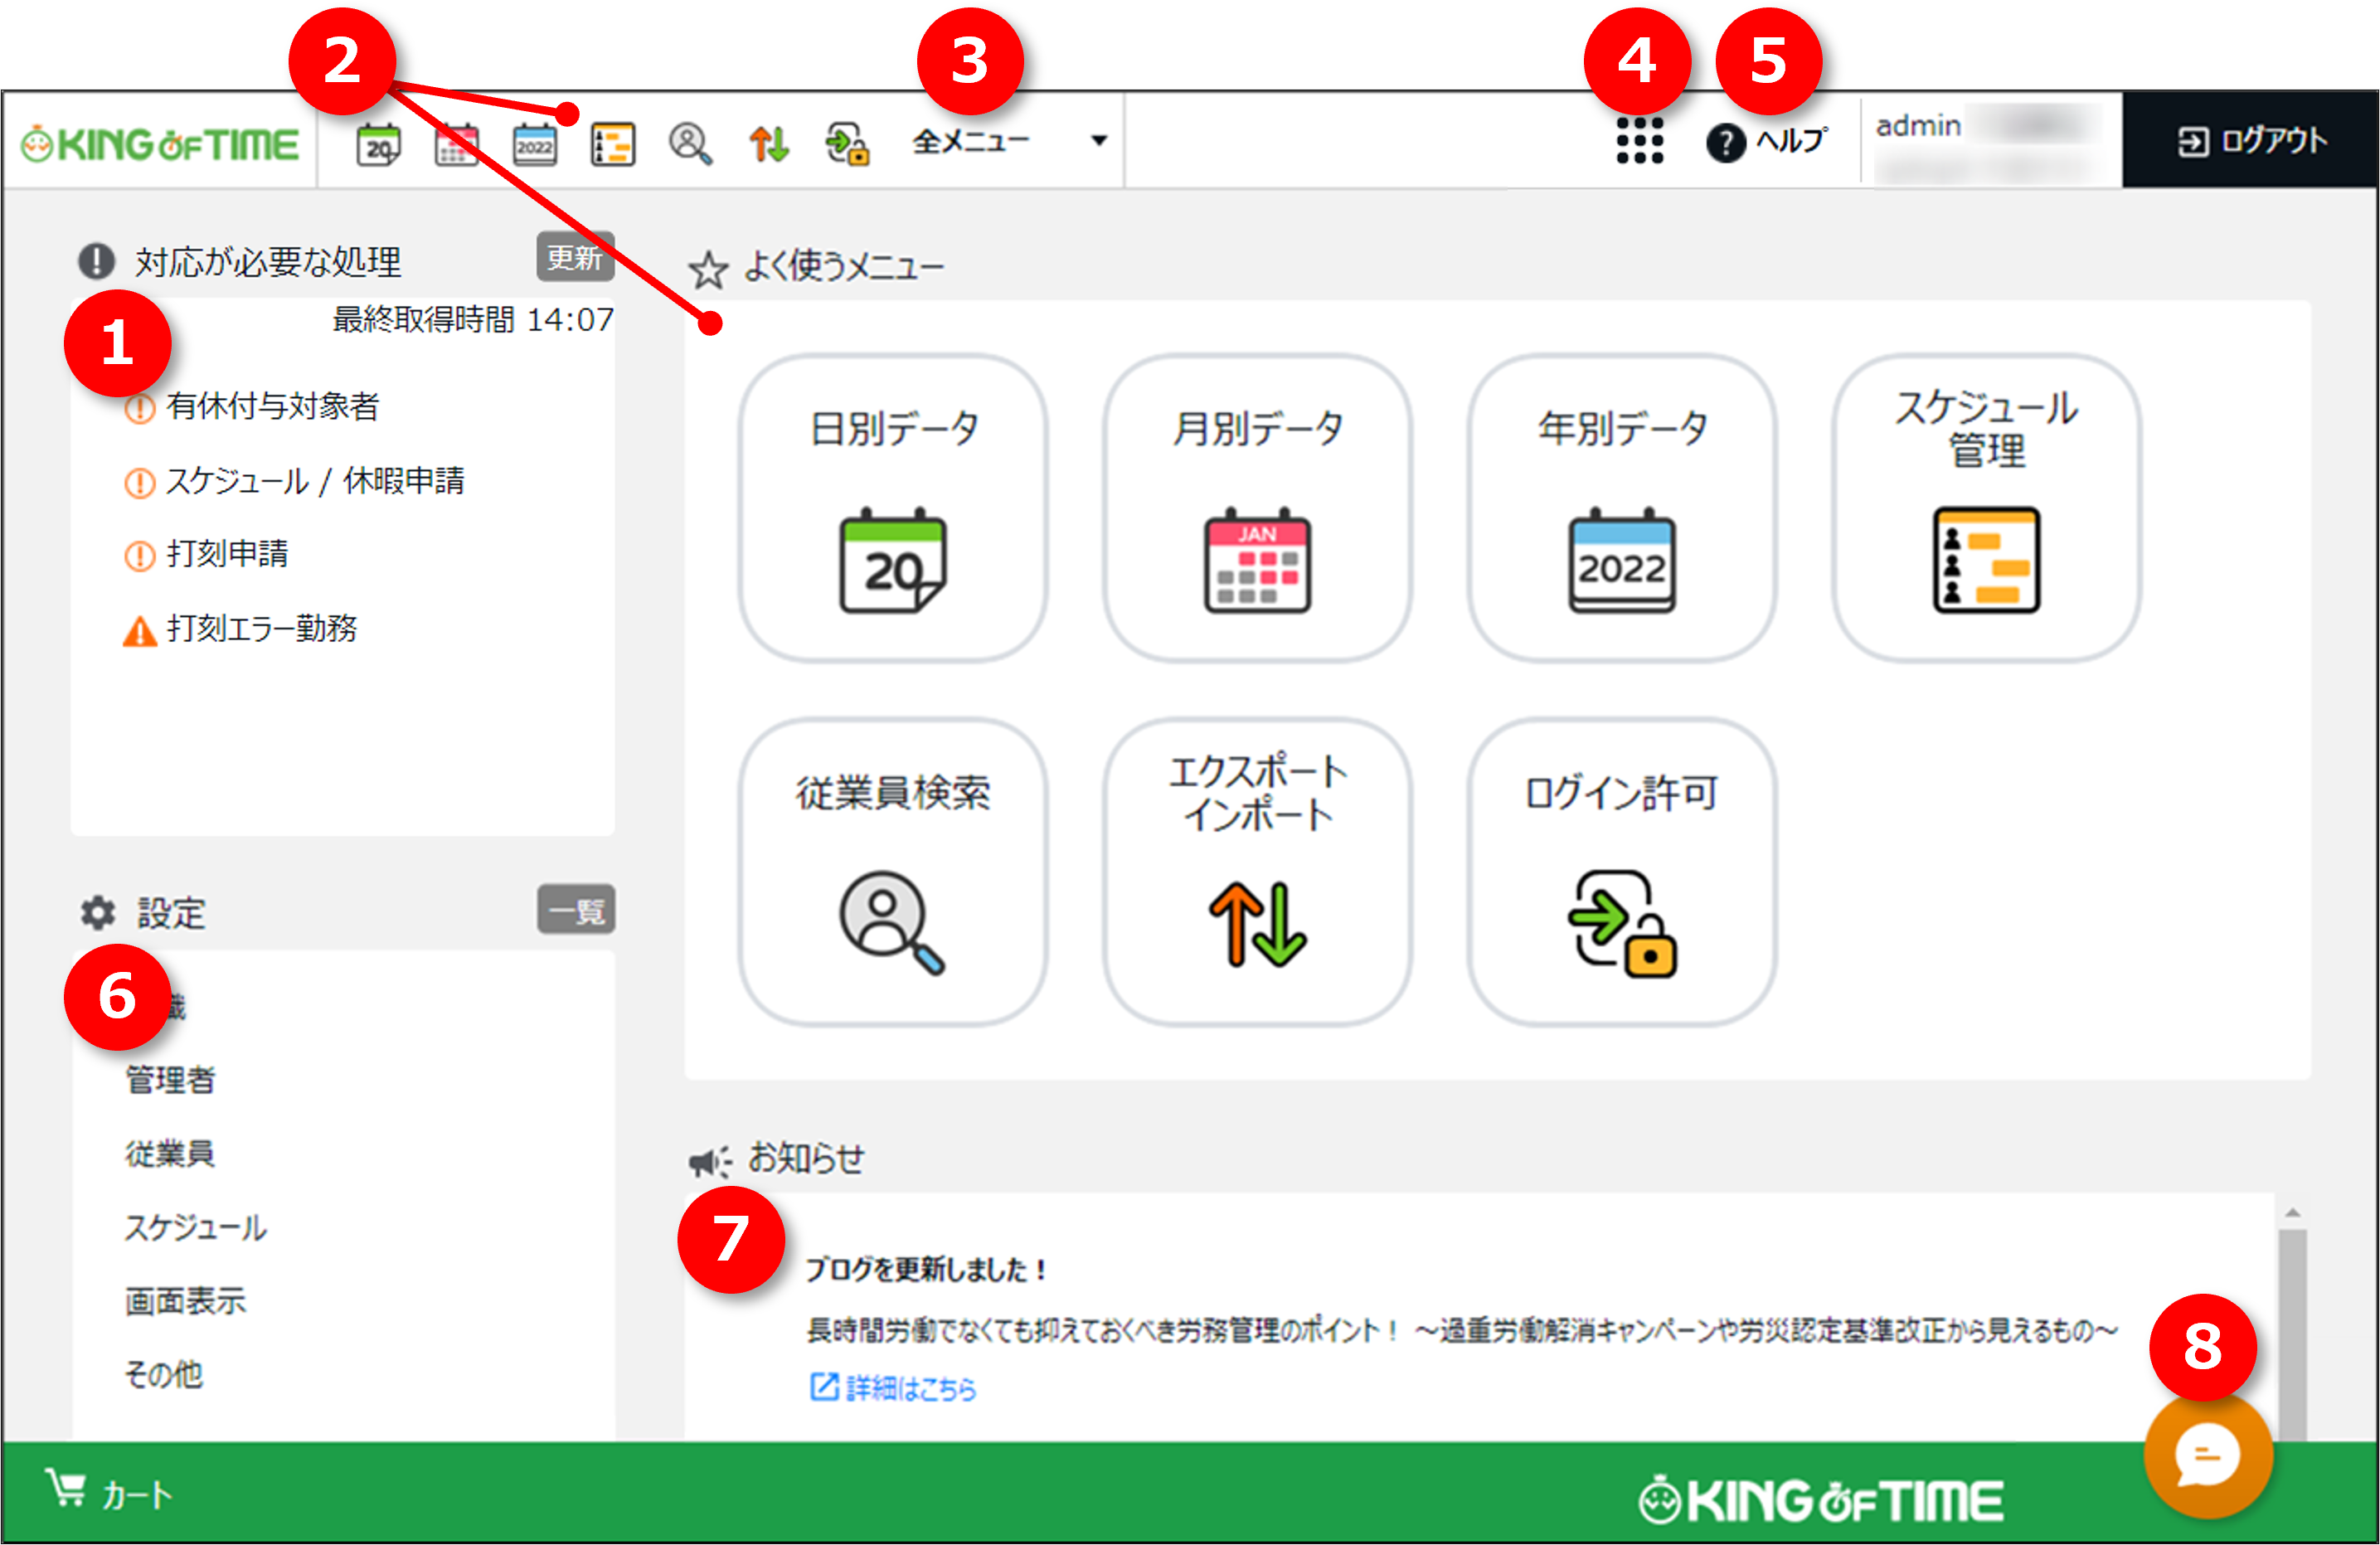Open the orange chat bubble widget
The height and width of the screenshot is (1545, 2380).
(x=2208, y=1455)
